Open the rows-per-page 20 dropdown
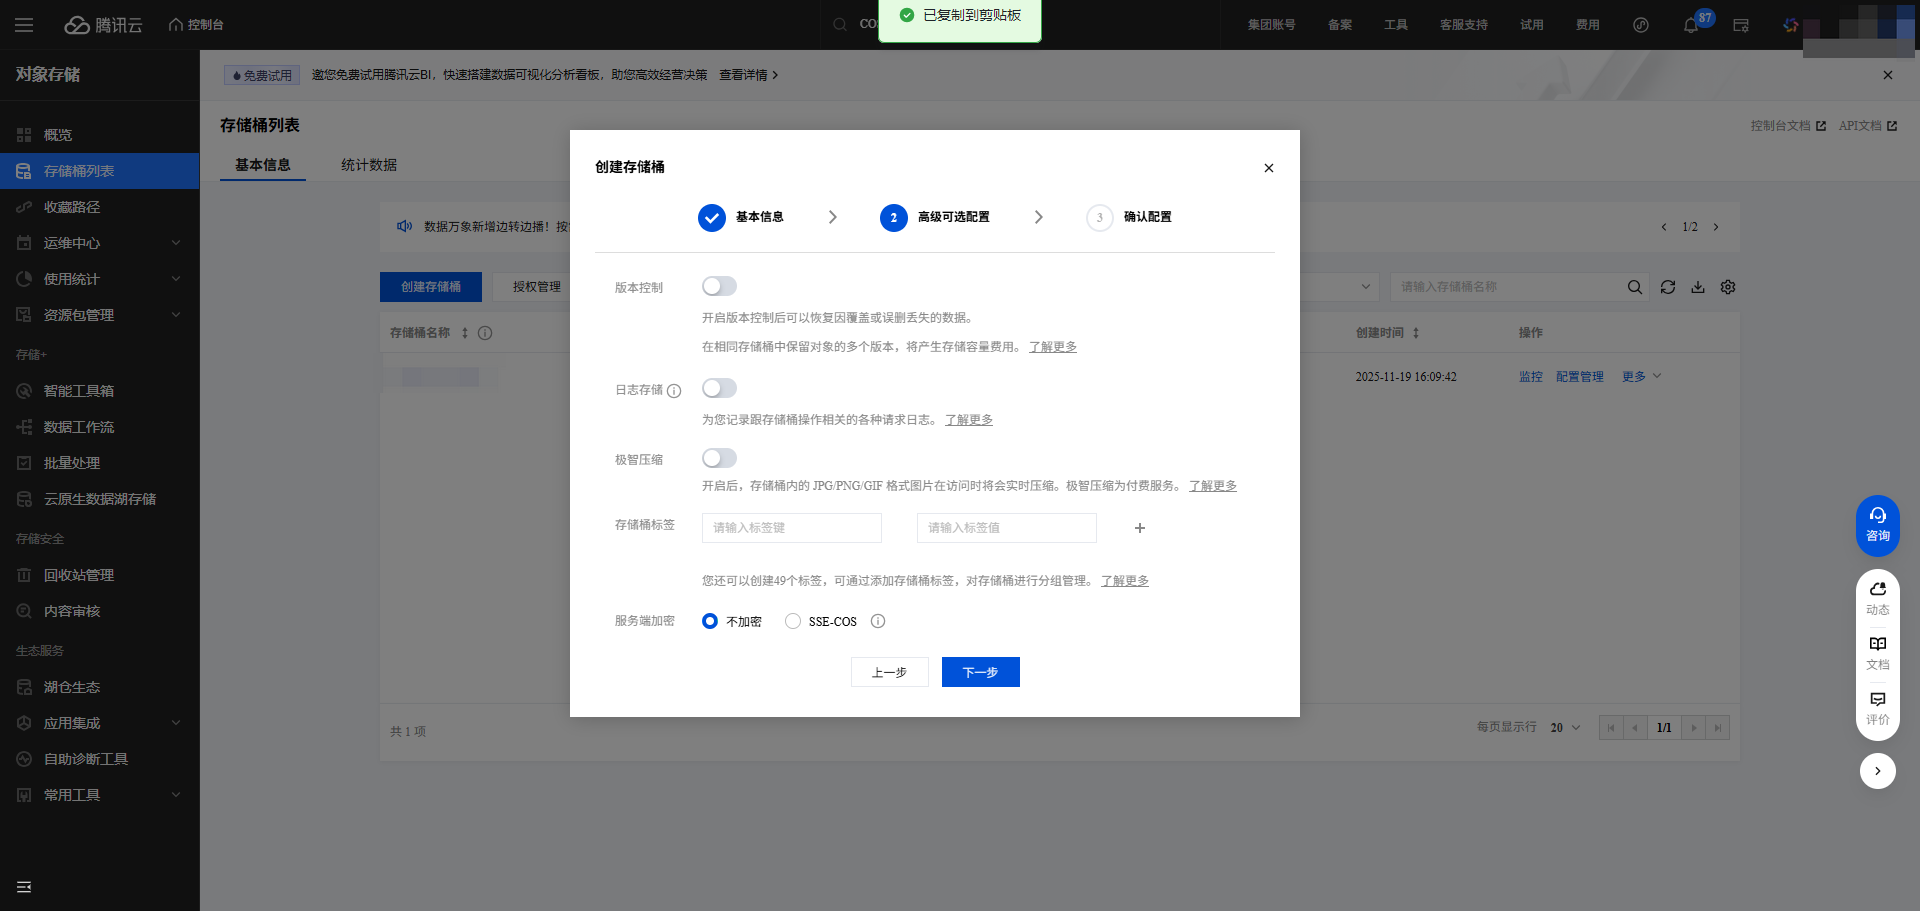The image size is (1920, 911). (1562, 727)
